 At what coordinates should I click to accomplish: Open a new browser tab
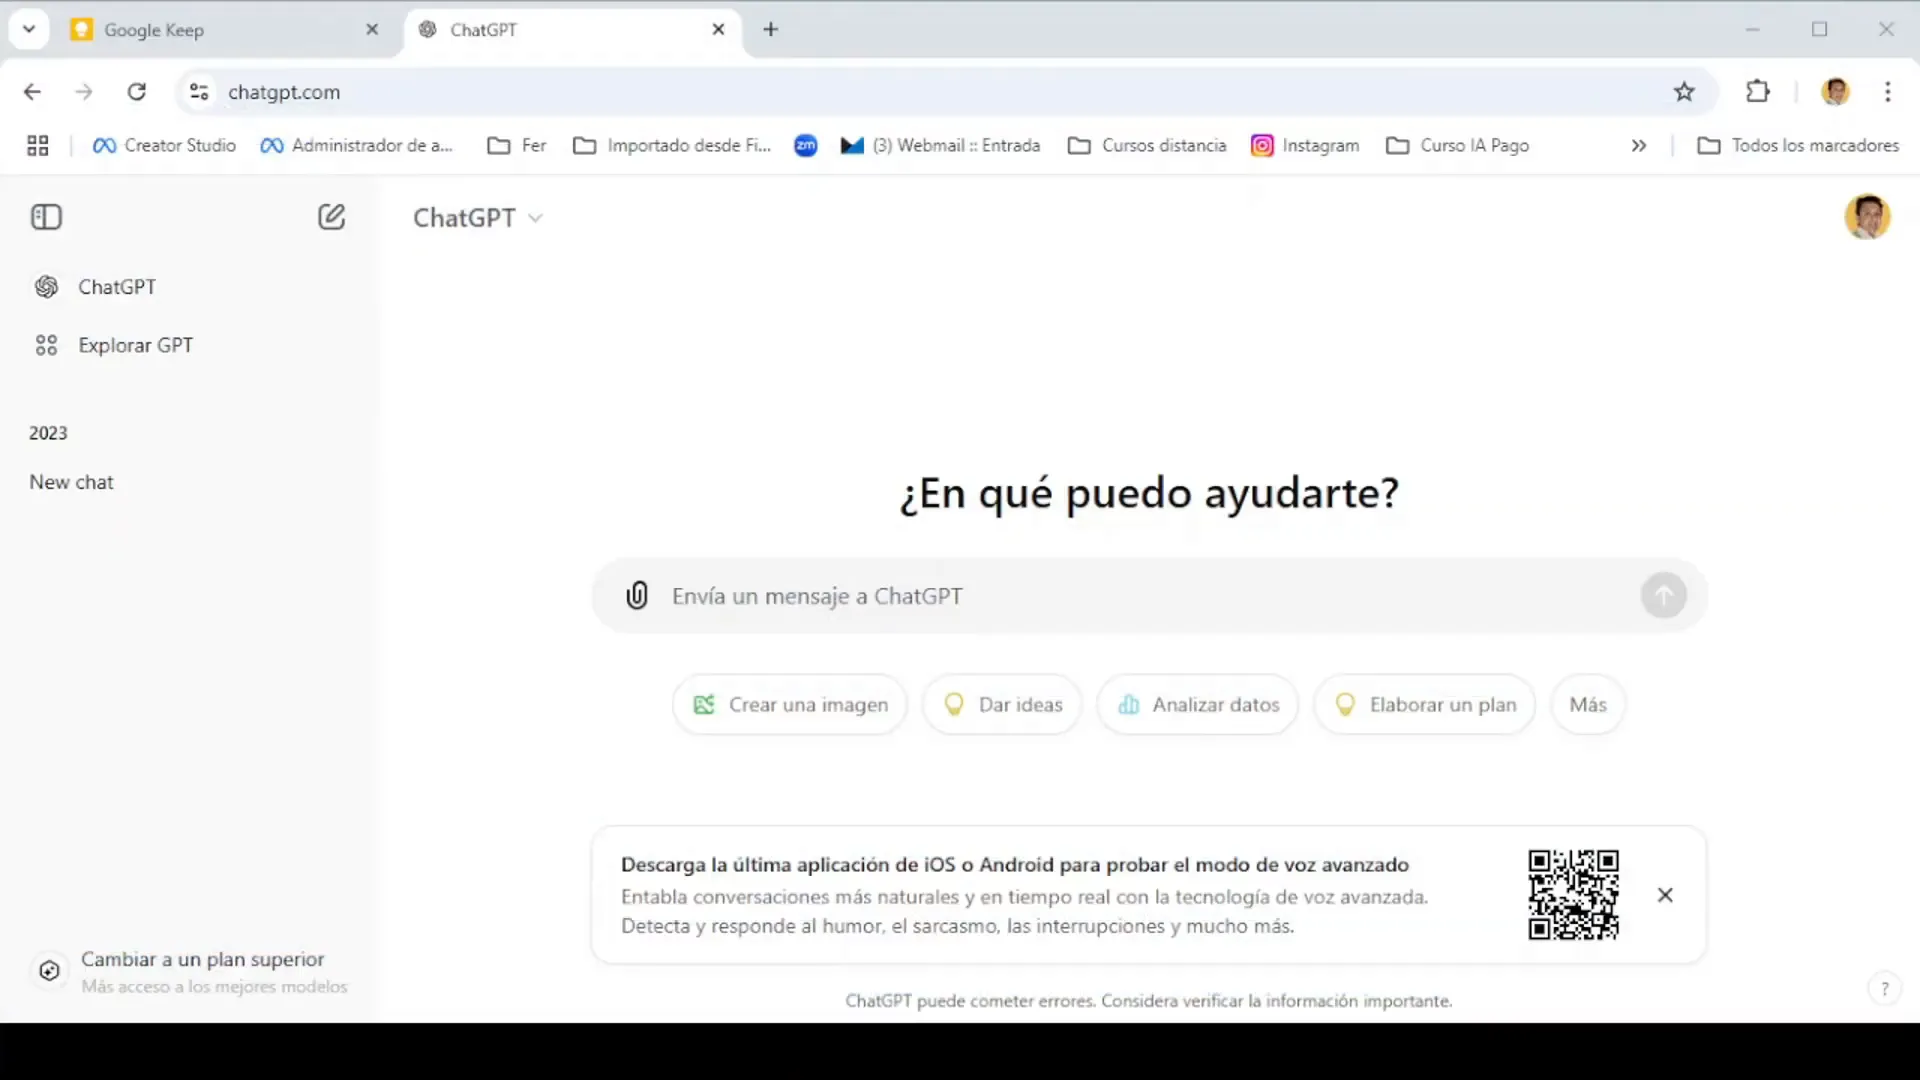[770, 30]
